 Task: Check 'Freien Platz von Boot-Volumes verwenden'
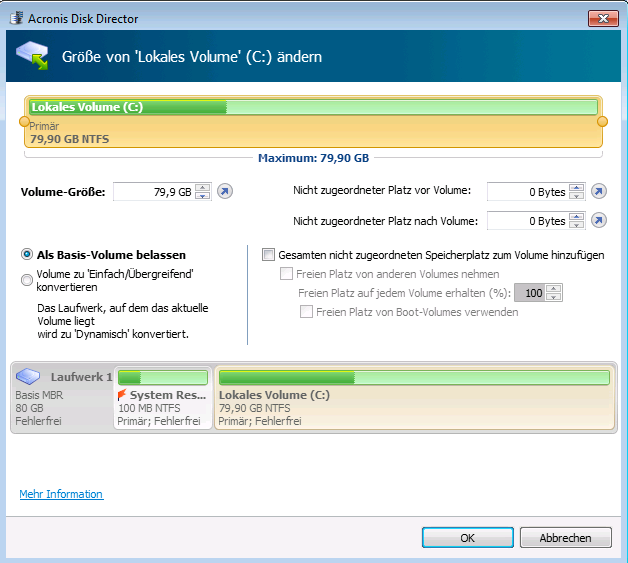pyautogui.click(x=306, y=312)
